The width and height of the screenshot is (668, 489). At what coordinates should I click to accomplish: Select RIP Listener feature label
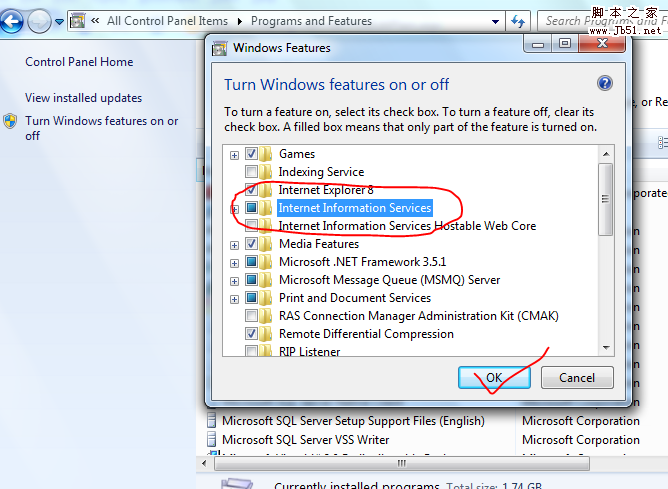coord(309,351)
